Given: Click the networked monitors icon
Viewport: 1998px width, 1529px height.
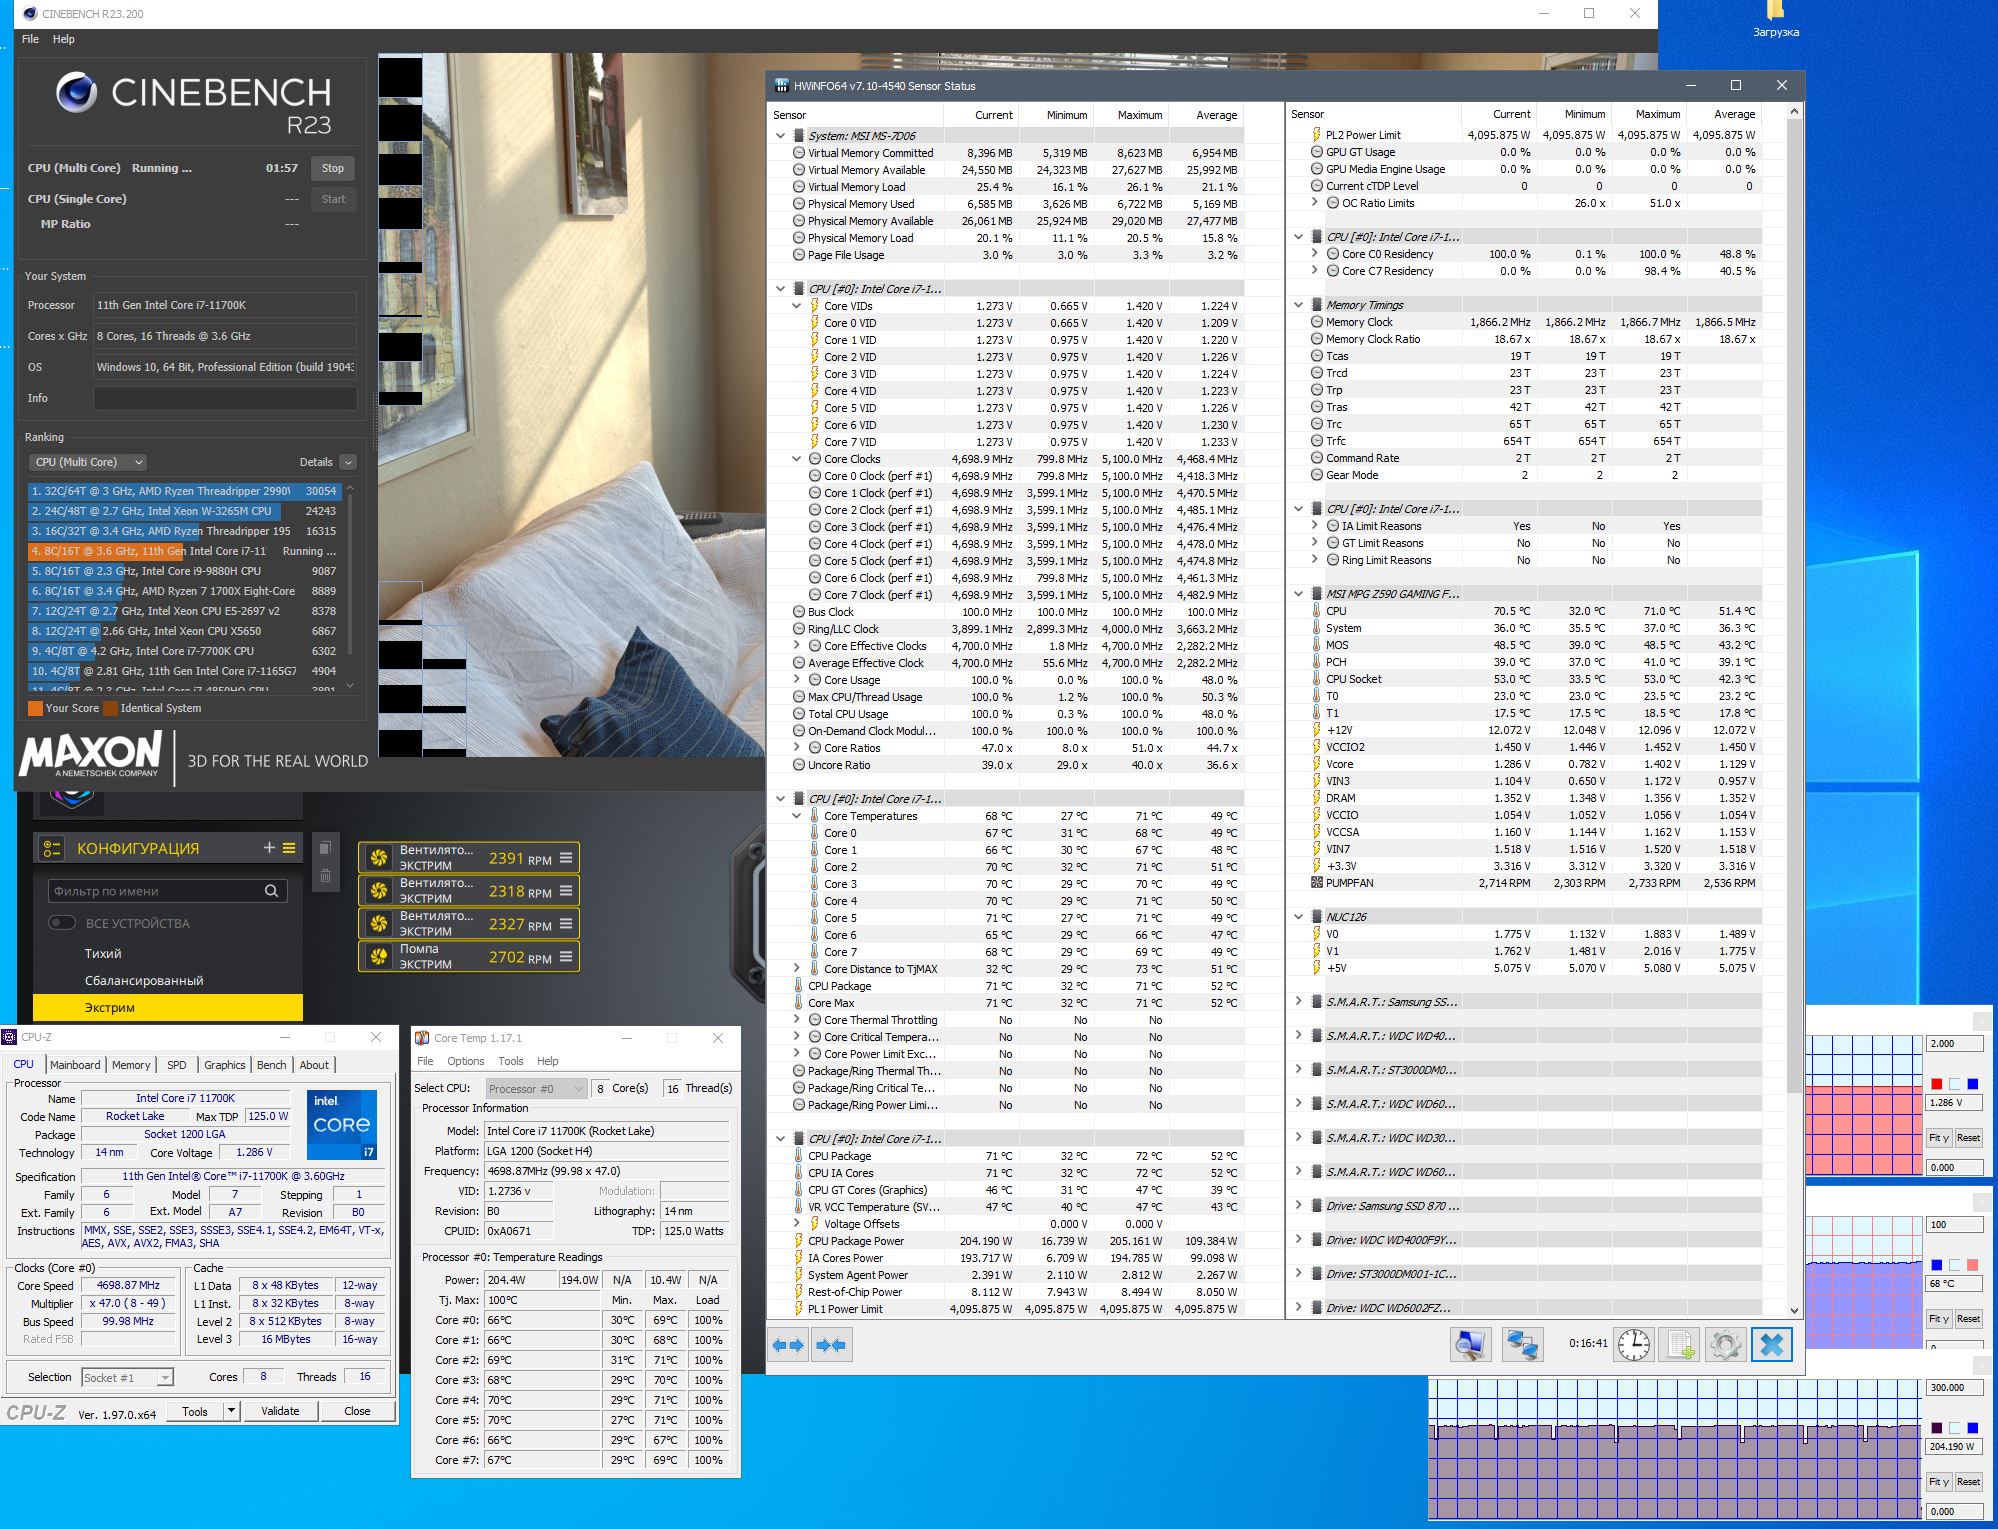Looking at the screenshot, I should [x=1522, y=1345].
